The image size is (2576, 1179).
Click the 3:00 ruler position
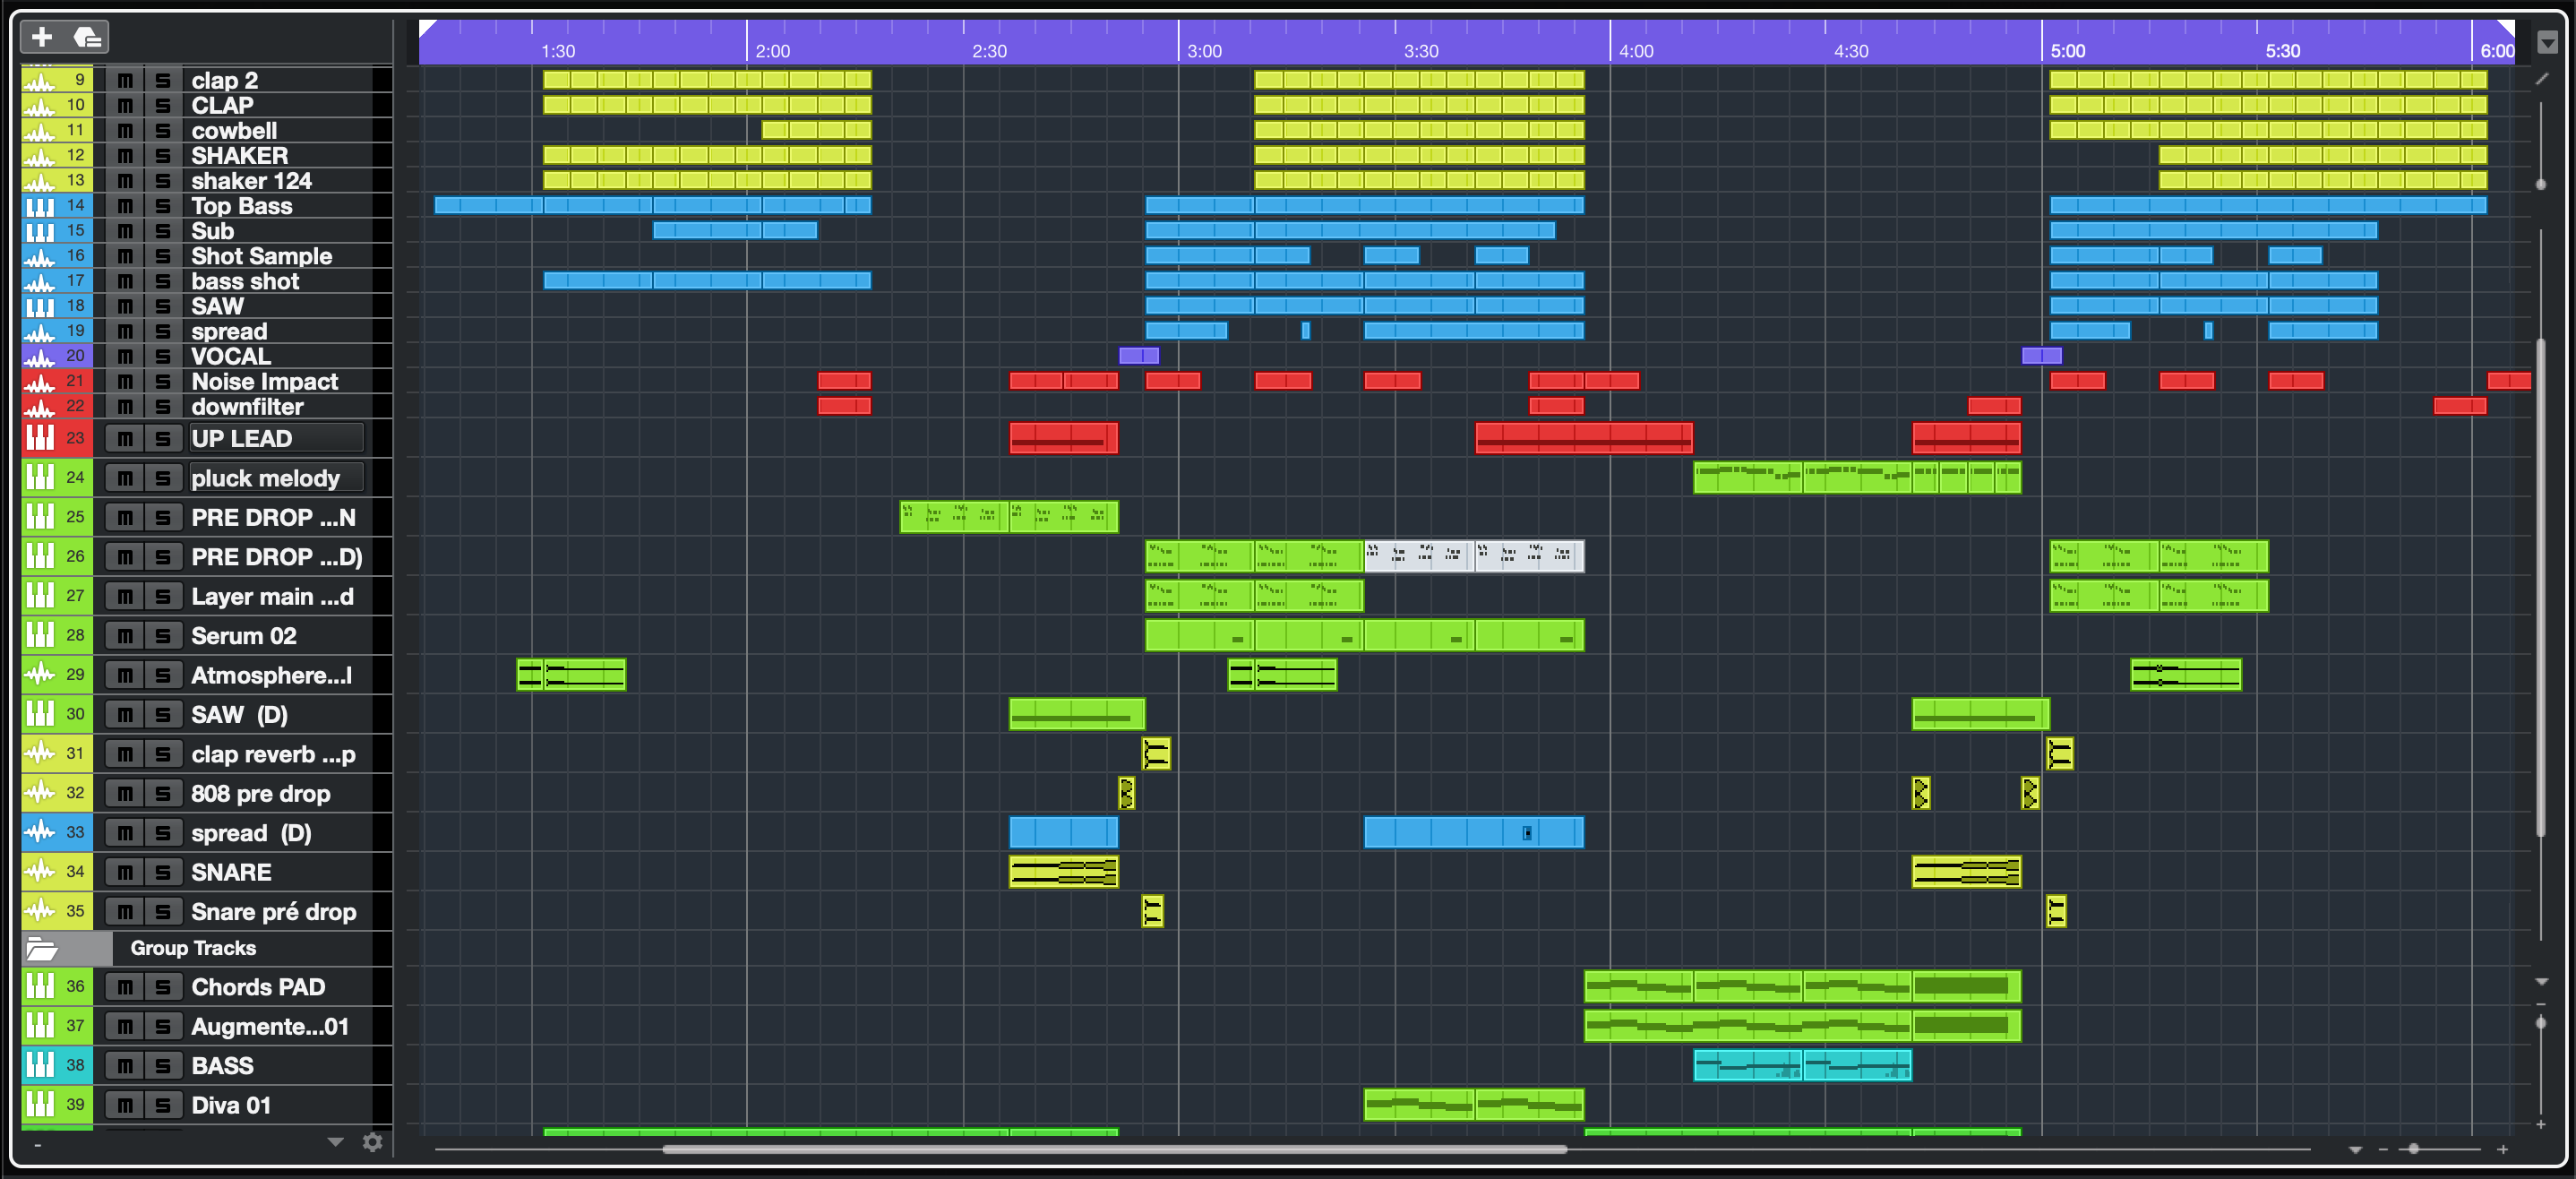[1203, 51]
